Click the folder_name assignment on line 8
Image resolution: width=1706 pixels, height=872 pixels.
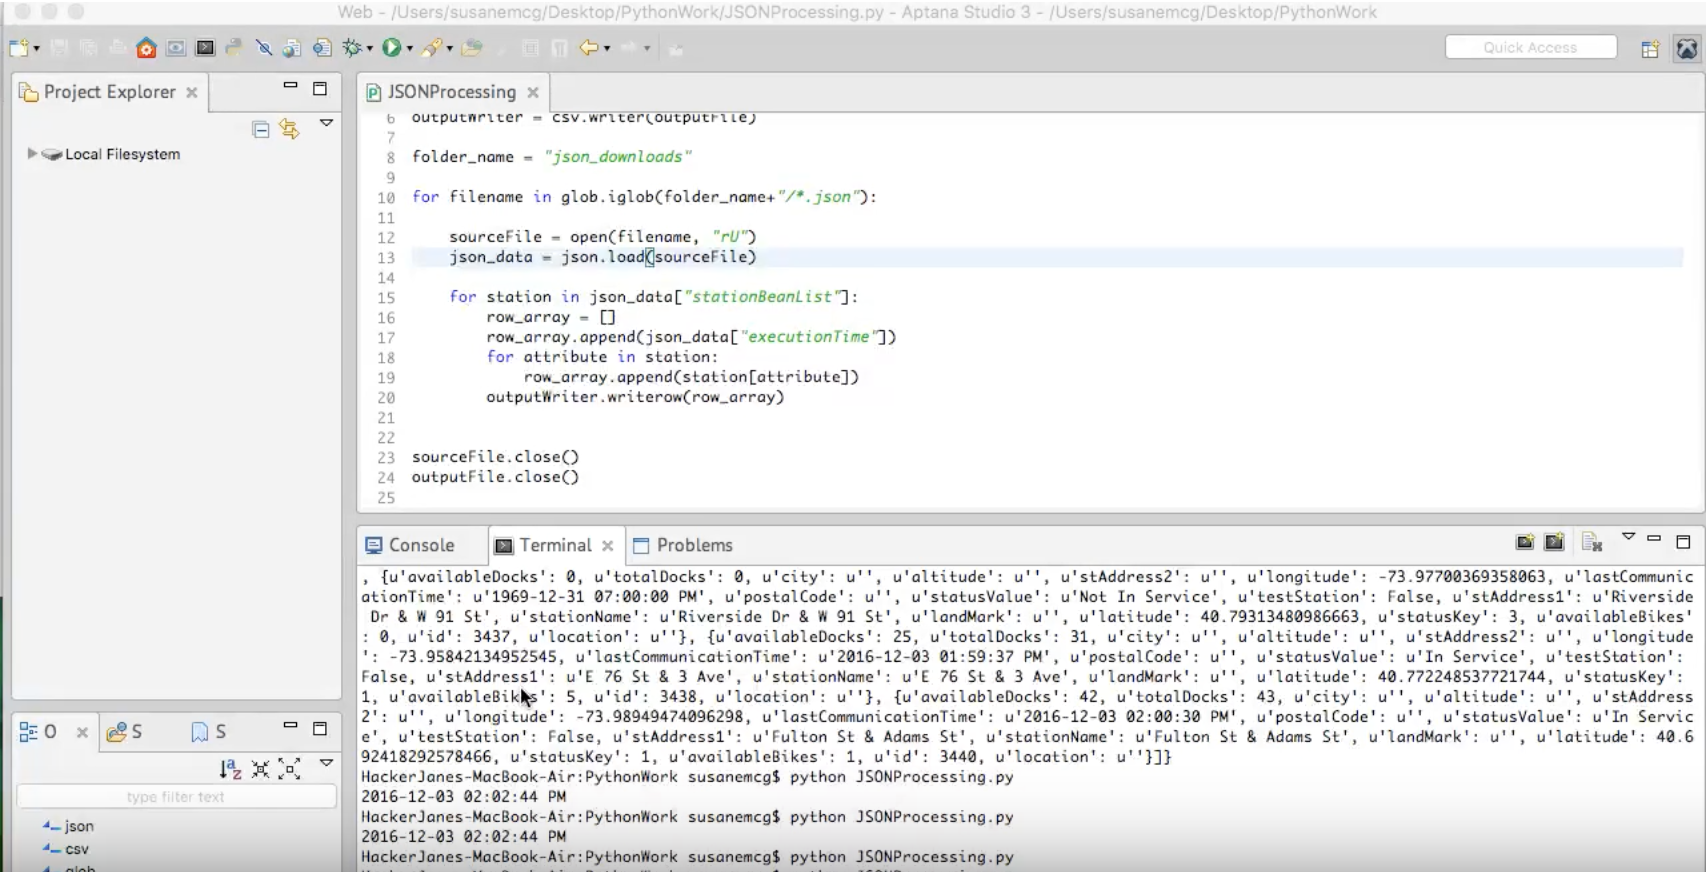(x=552, y=157)
